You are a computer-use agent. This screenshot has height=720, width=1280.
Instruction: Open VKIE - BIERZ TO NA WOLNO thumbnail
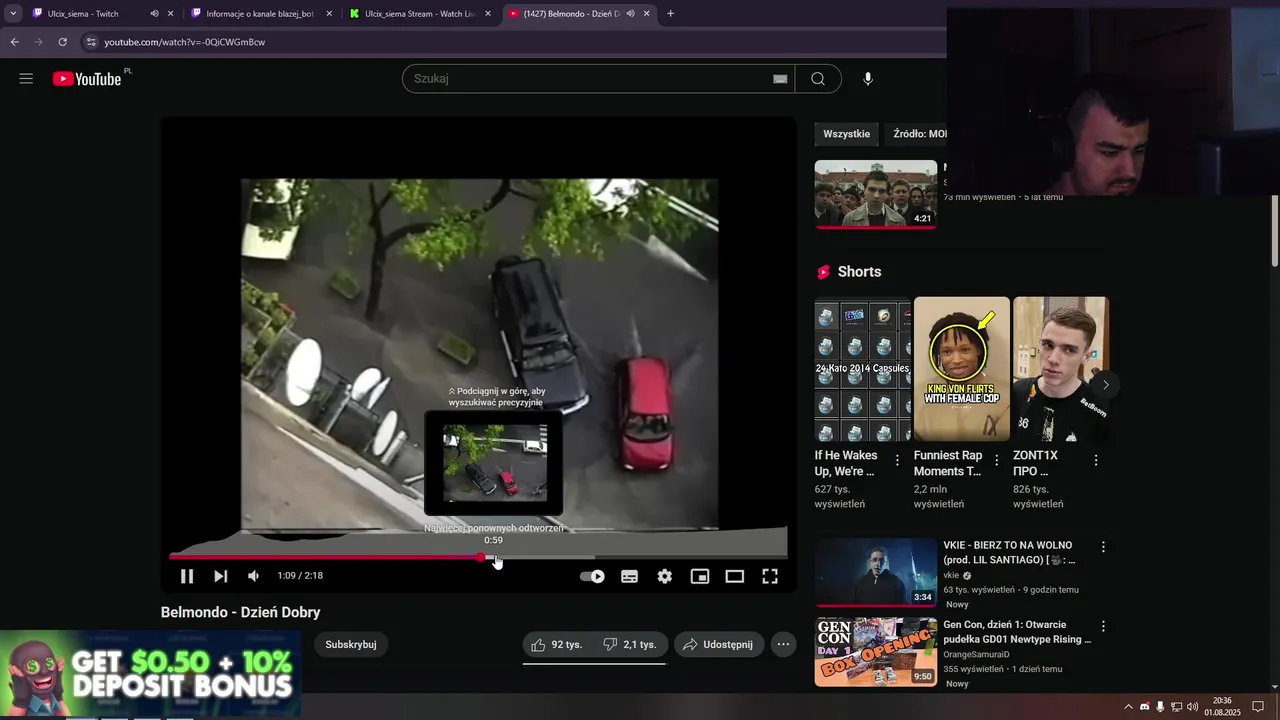click(875, 572)
